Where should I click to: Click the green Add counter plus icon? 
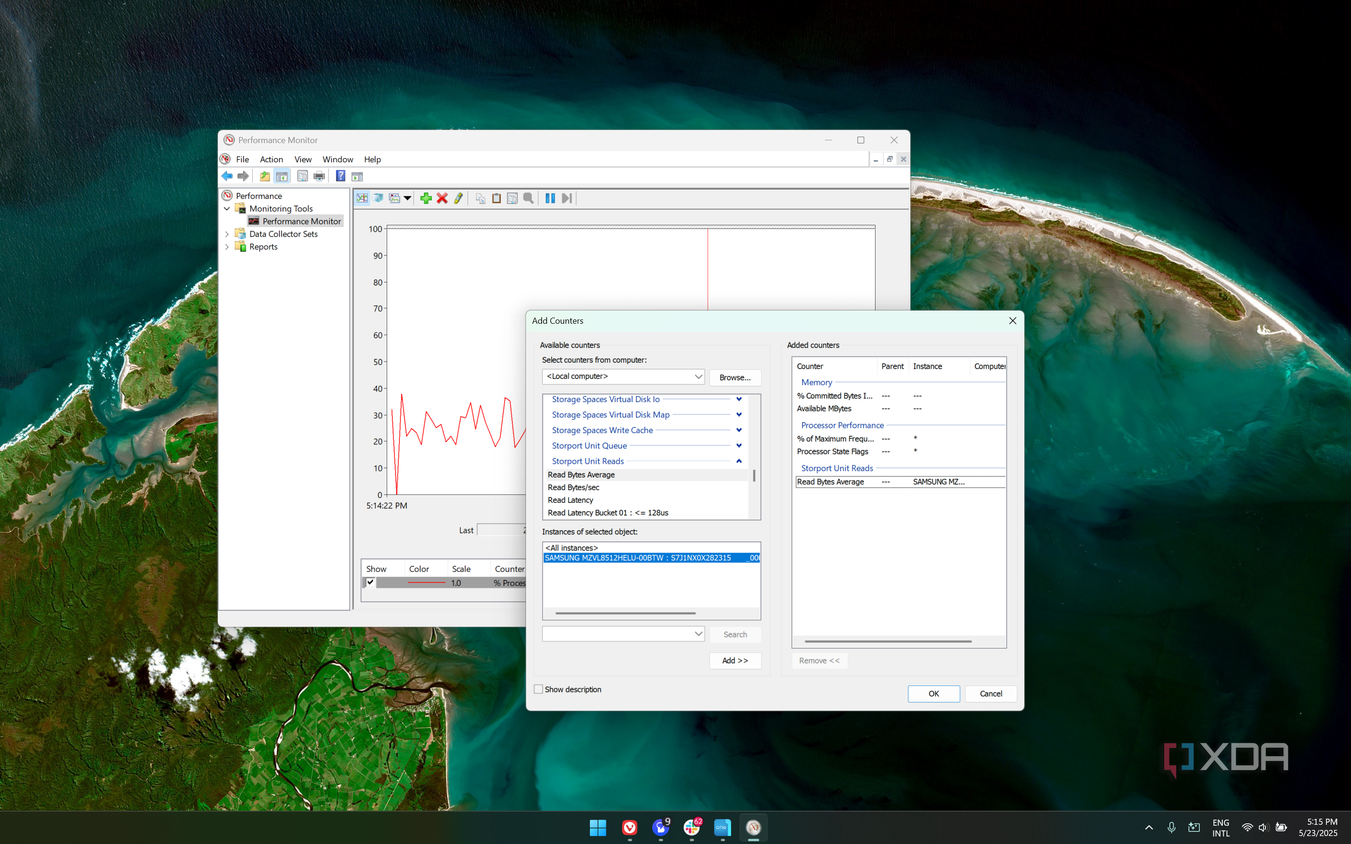click(x=426, y=198)
